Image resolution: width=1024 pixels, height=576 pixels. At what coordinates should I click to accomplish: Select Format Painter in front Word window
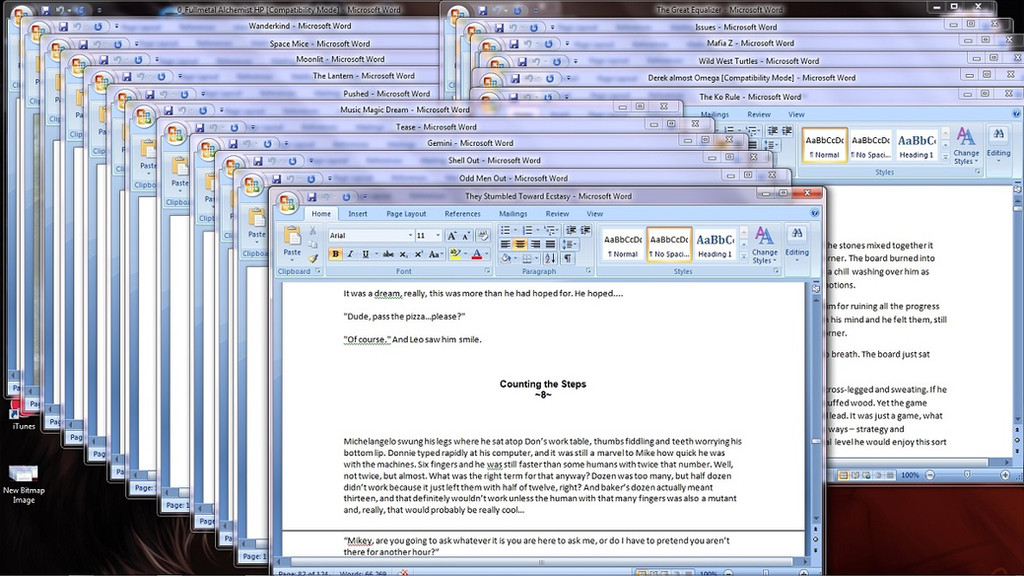click(x=313, y=257)
